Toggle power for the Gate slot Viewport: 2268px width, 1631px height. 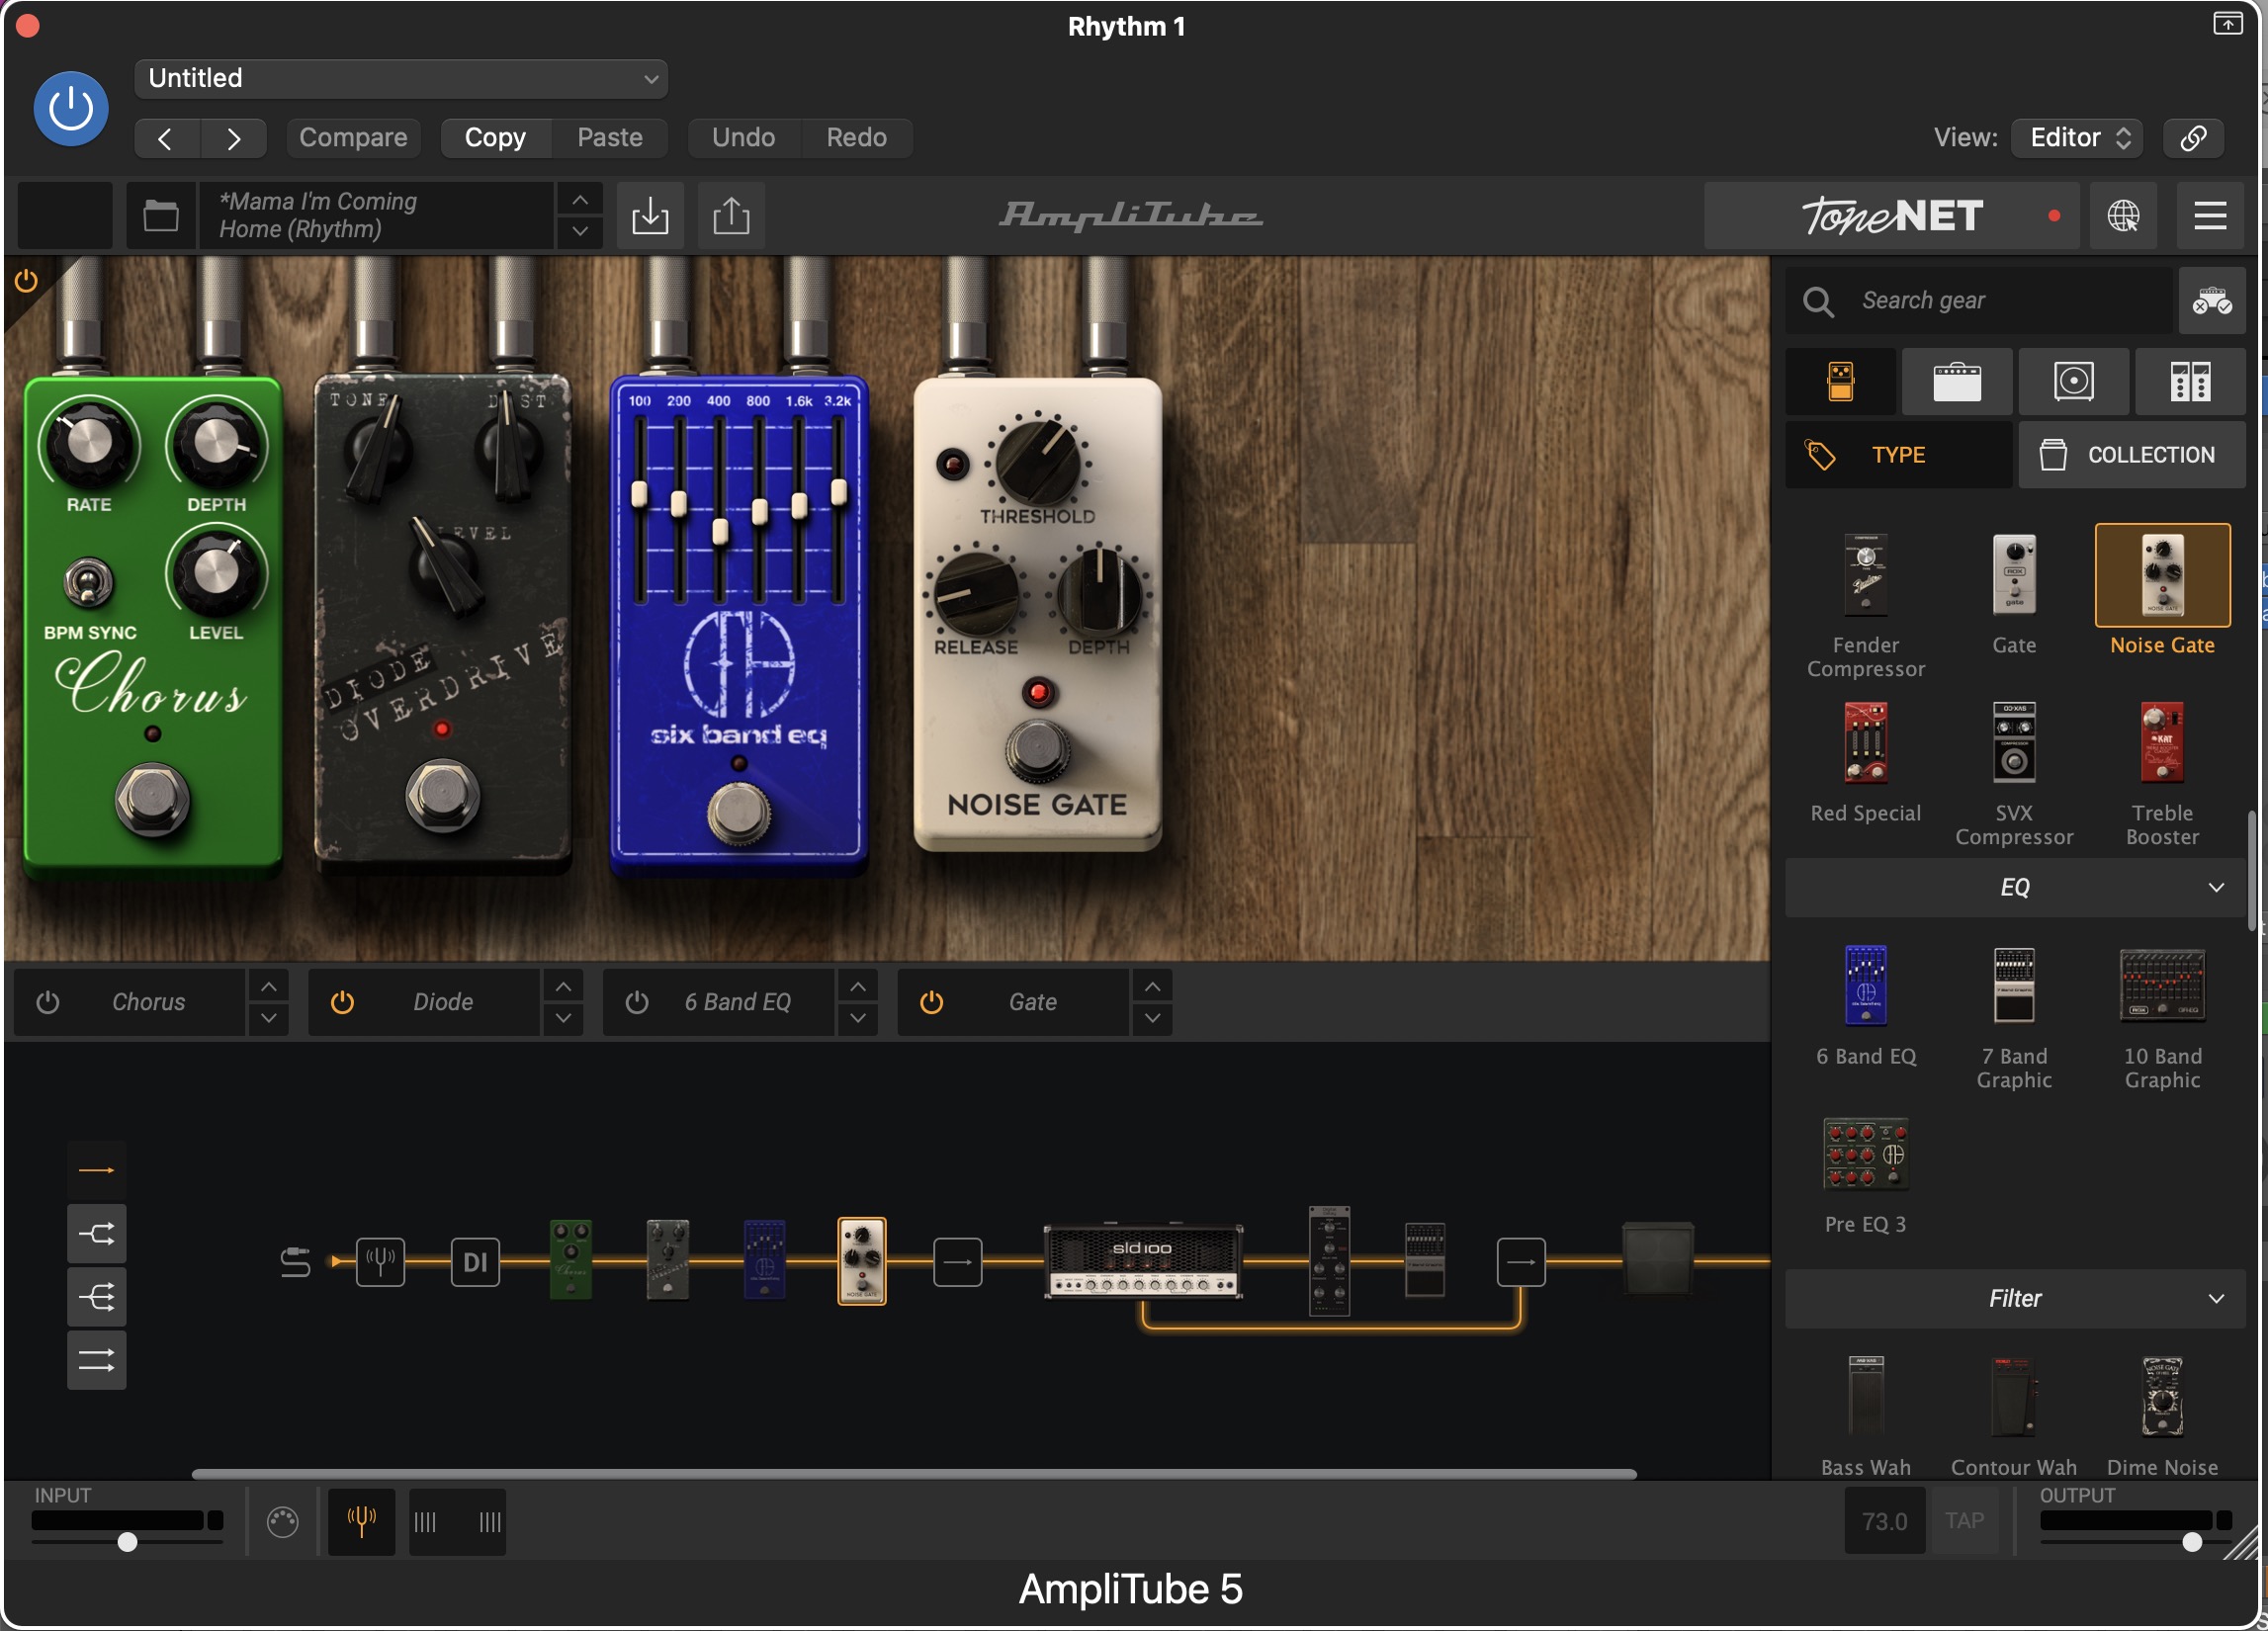click(x=931, y=1002)
